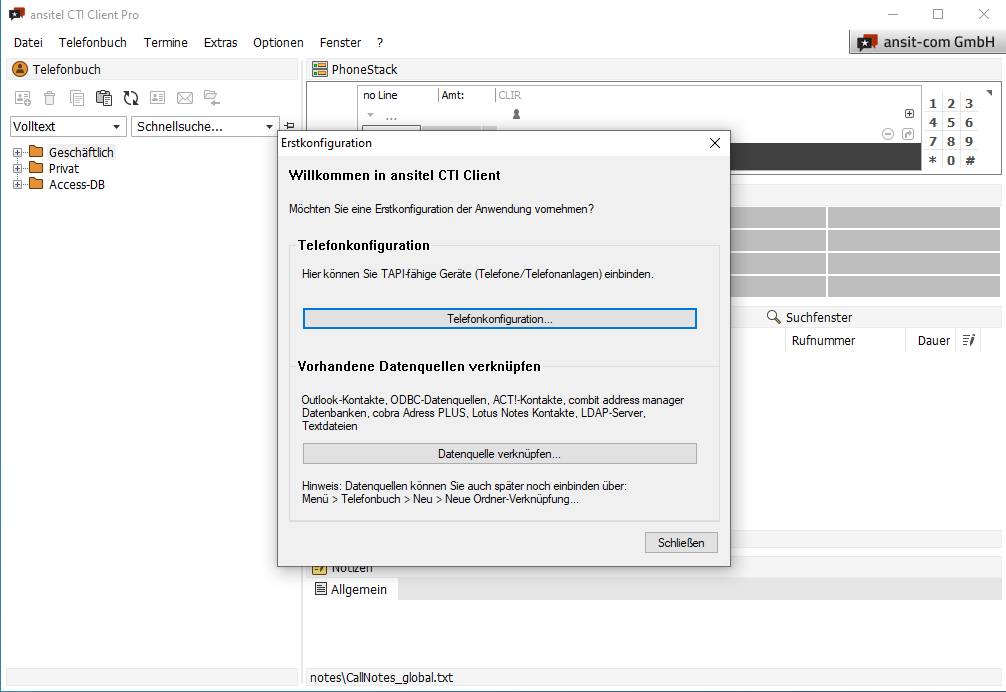Dismiss the dialog with Schließen

tap(681, 542)
